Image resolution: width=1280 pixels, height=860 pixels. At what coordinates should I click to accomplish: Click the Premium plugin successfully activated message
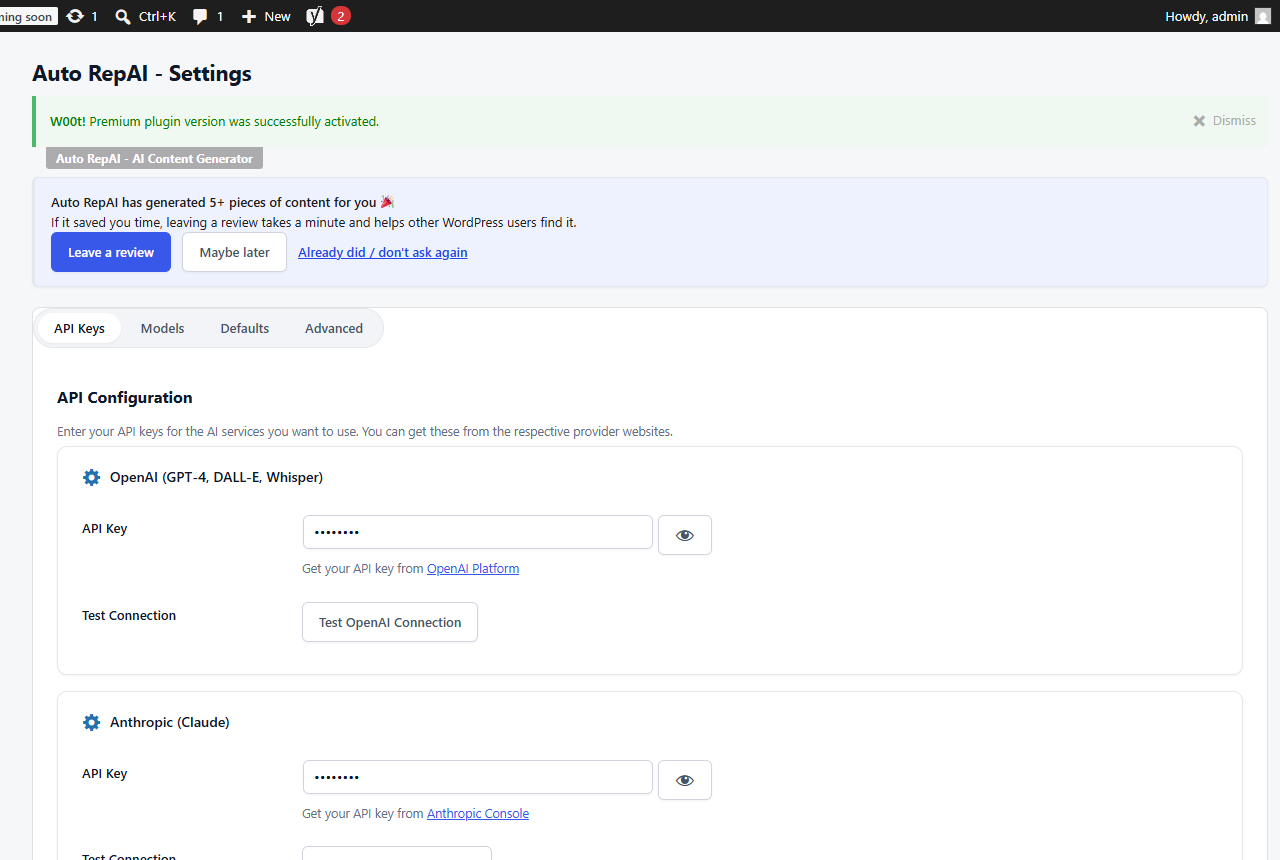coord(214,121)
